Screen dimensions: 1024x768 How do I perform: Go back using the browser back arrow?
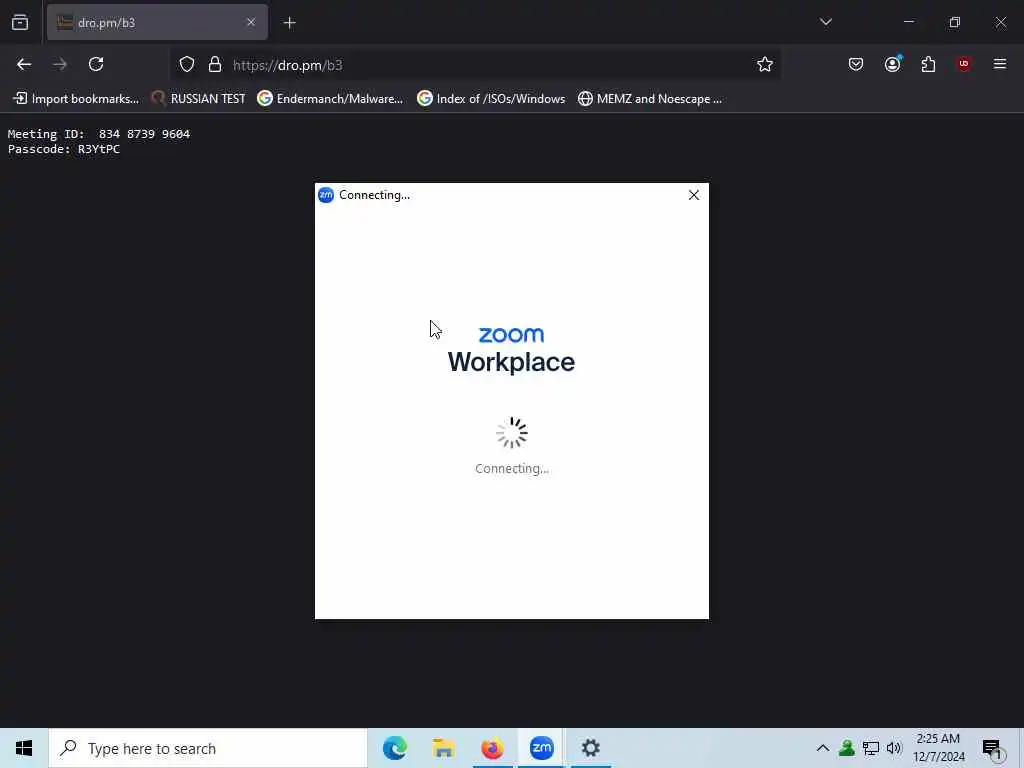coord(24,64)
